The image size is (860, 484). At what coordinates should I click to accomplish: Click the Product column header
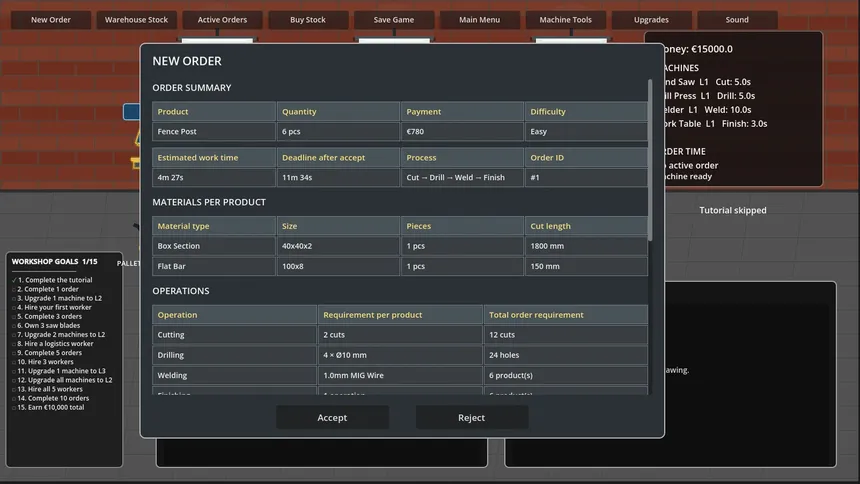point(214,111)
